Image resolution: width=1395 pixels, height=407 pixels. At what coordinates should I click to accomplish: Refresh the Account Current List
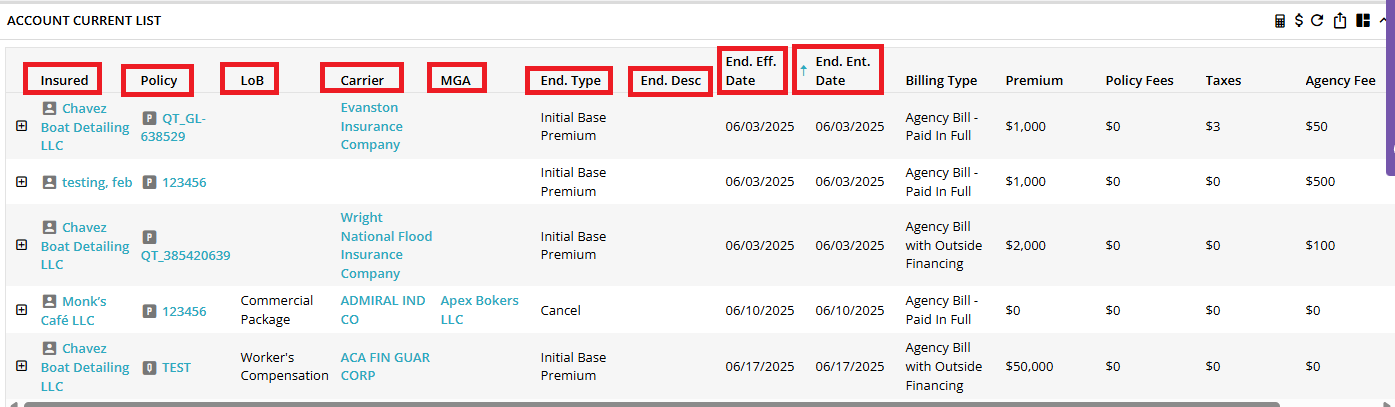point(1317,21)
